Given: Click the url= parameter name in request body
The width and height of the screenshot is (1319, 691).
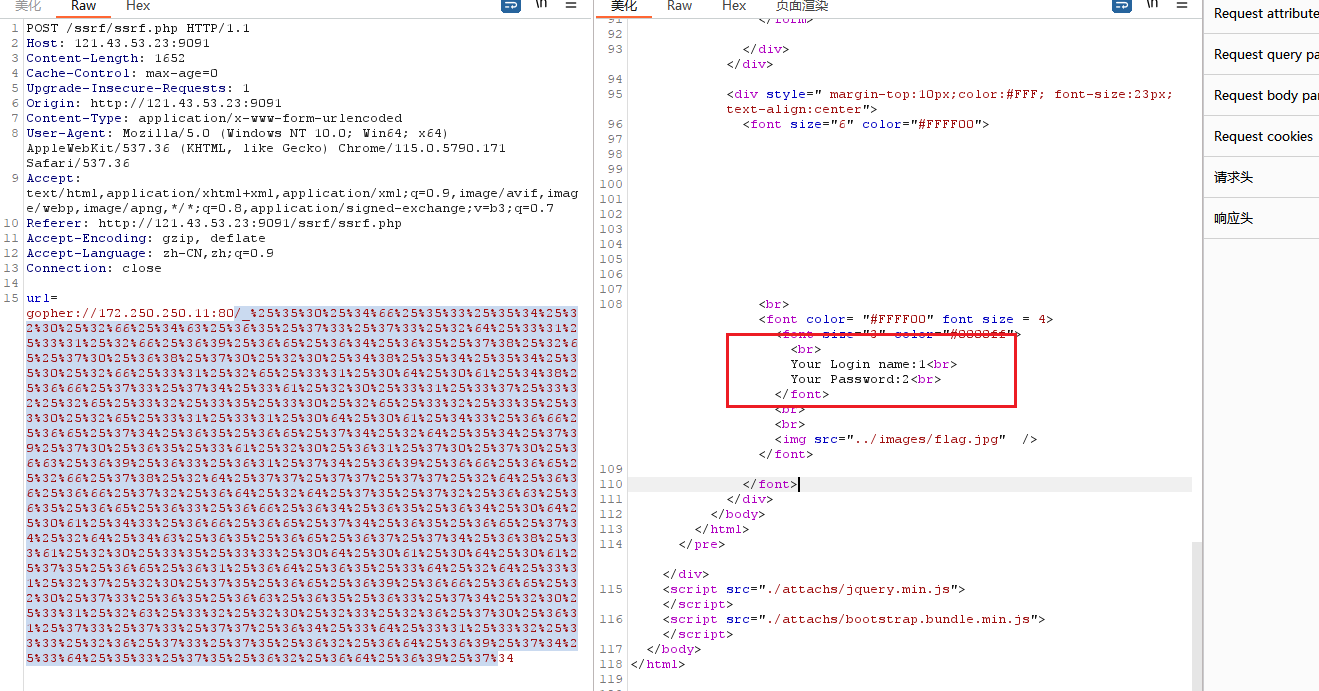Looking at the screenshot, I should pyautogui.click(x=42, y=299).
